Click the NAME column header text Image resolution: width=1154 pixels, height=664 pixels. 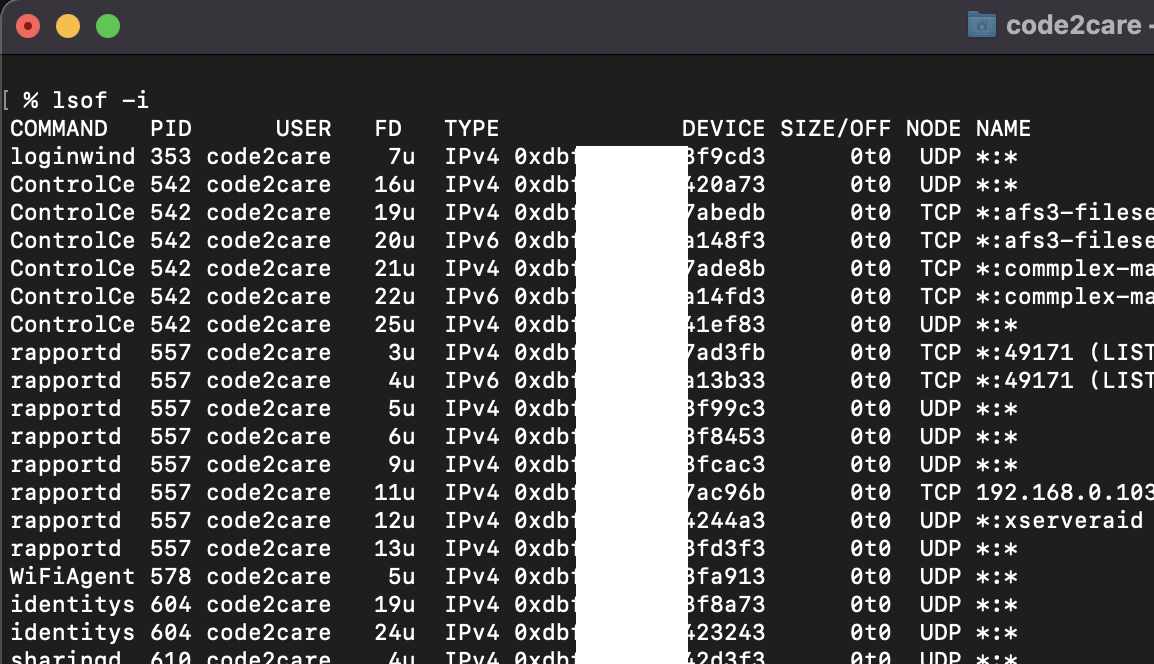pyautogui.click(x=1002, y=128)
